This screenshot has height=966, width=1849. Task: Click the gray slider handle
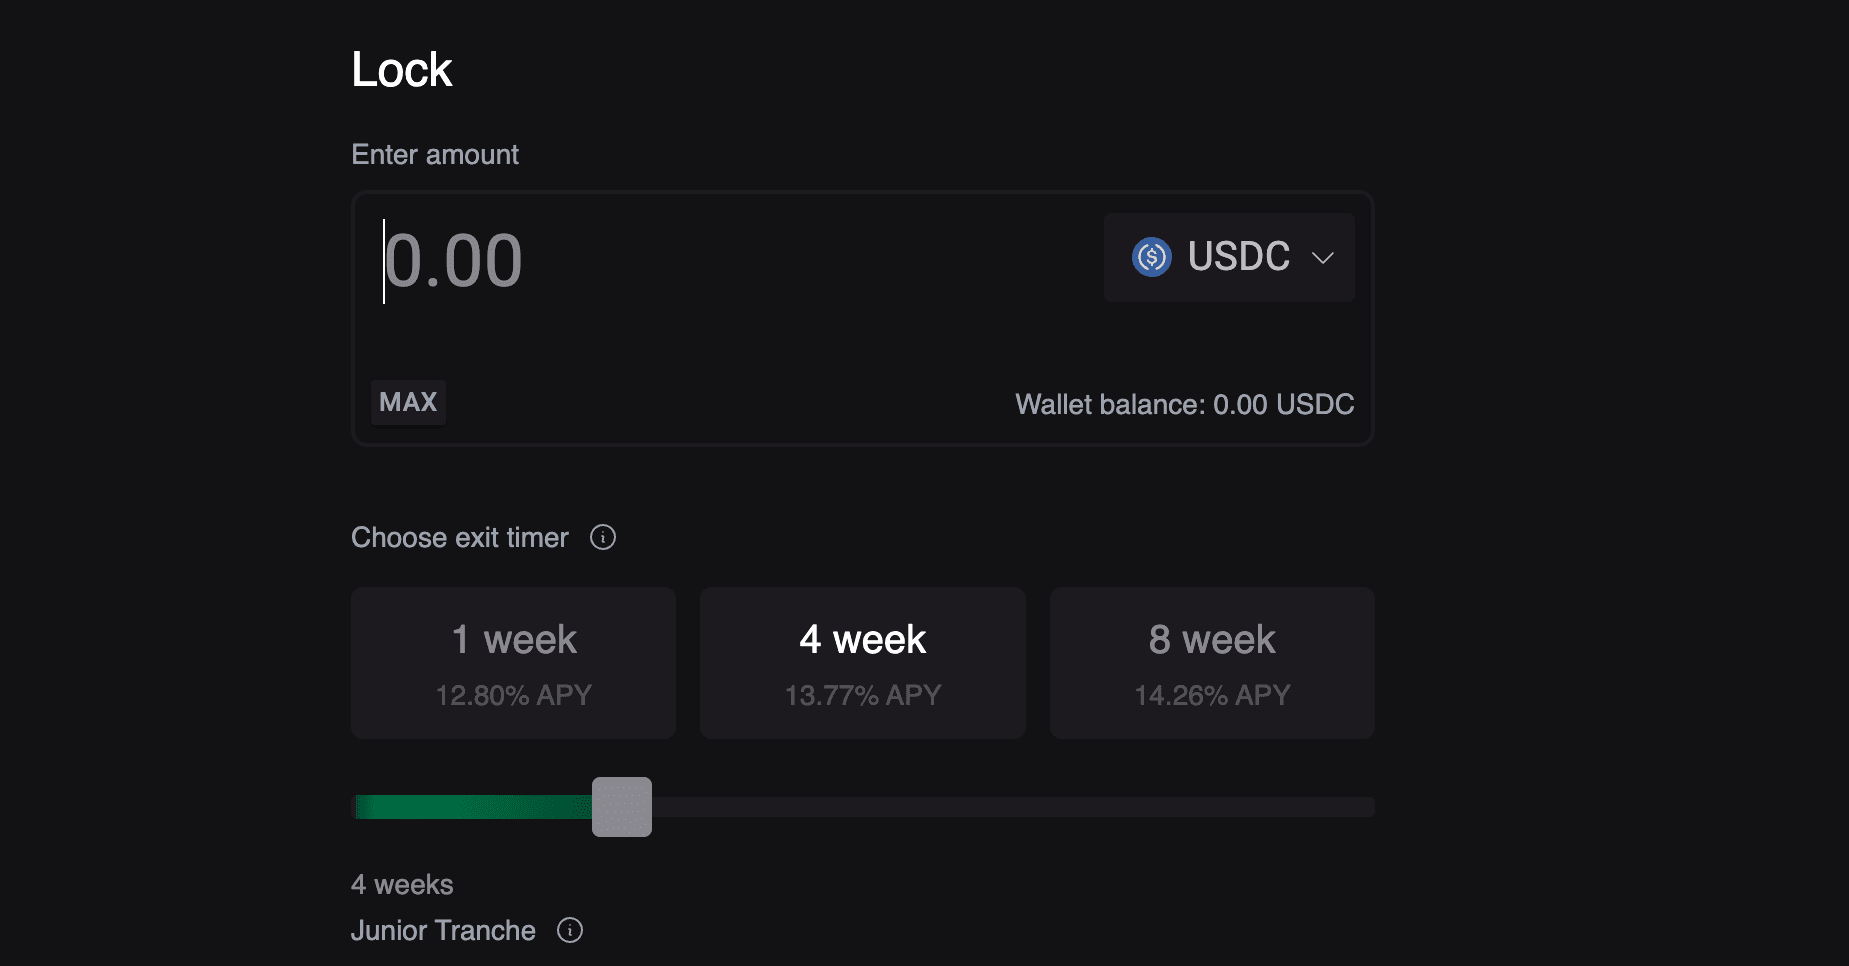[622, 807]
